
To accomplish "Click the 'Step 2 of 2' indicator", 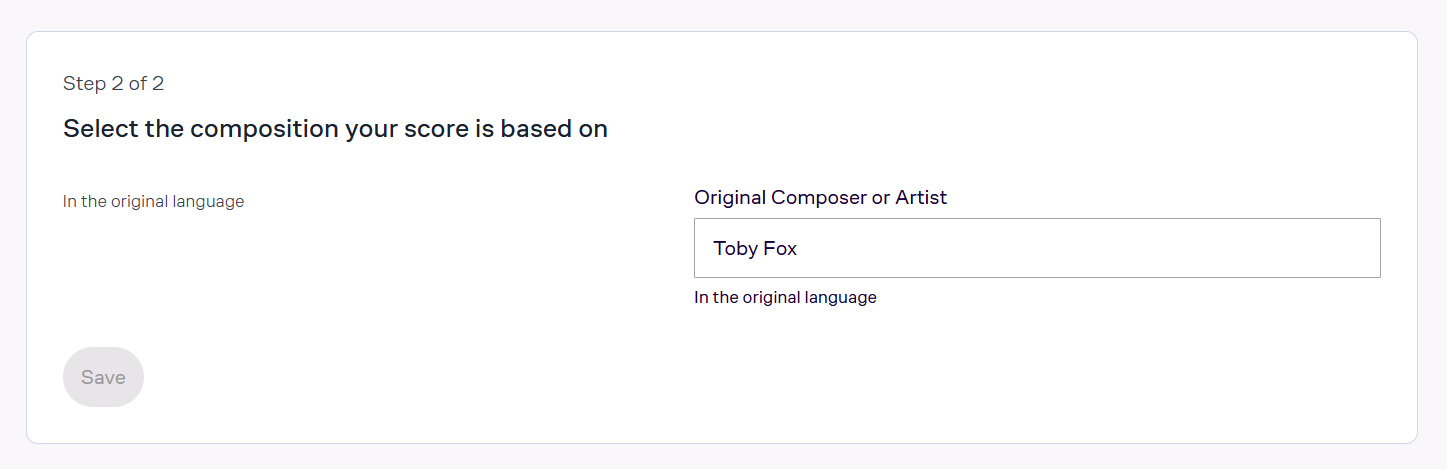I will [x=113, y=83].
